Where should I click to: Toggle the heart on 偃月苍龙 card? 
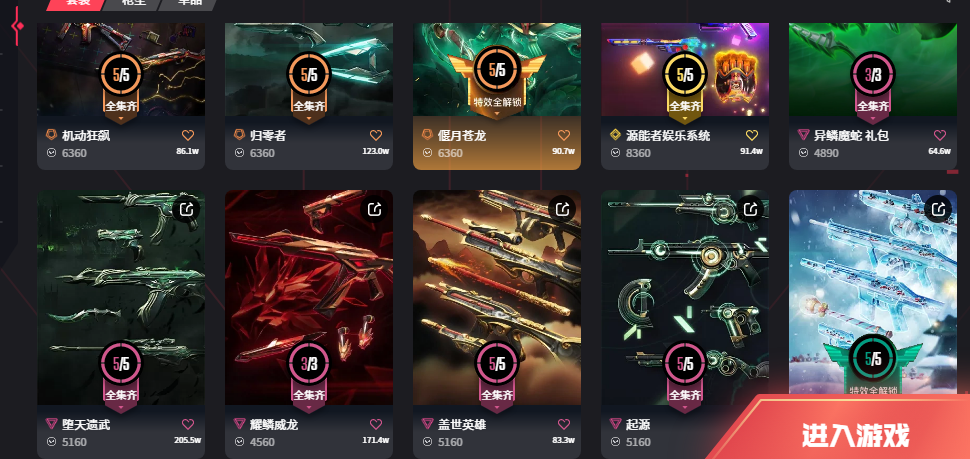point(564,135)
